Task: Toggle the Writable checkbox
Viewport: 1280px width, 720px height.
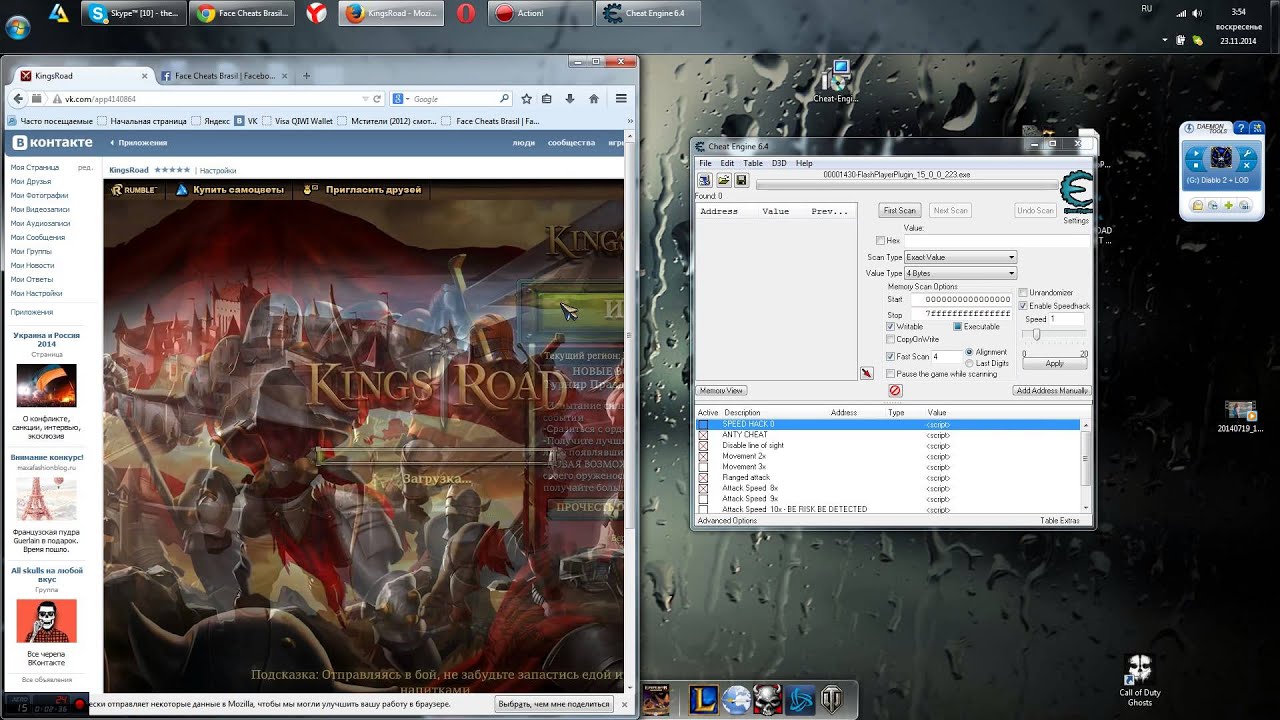Action: [x=891, y=327]
